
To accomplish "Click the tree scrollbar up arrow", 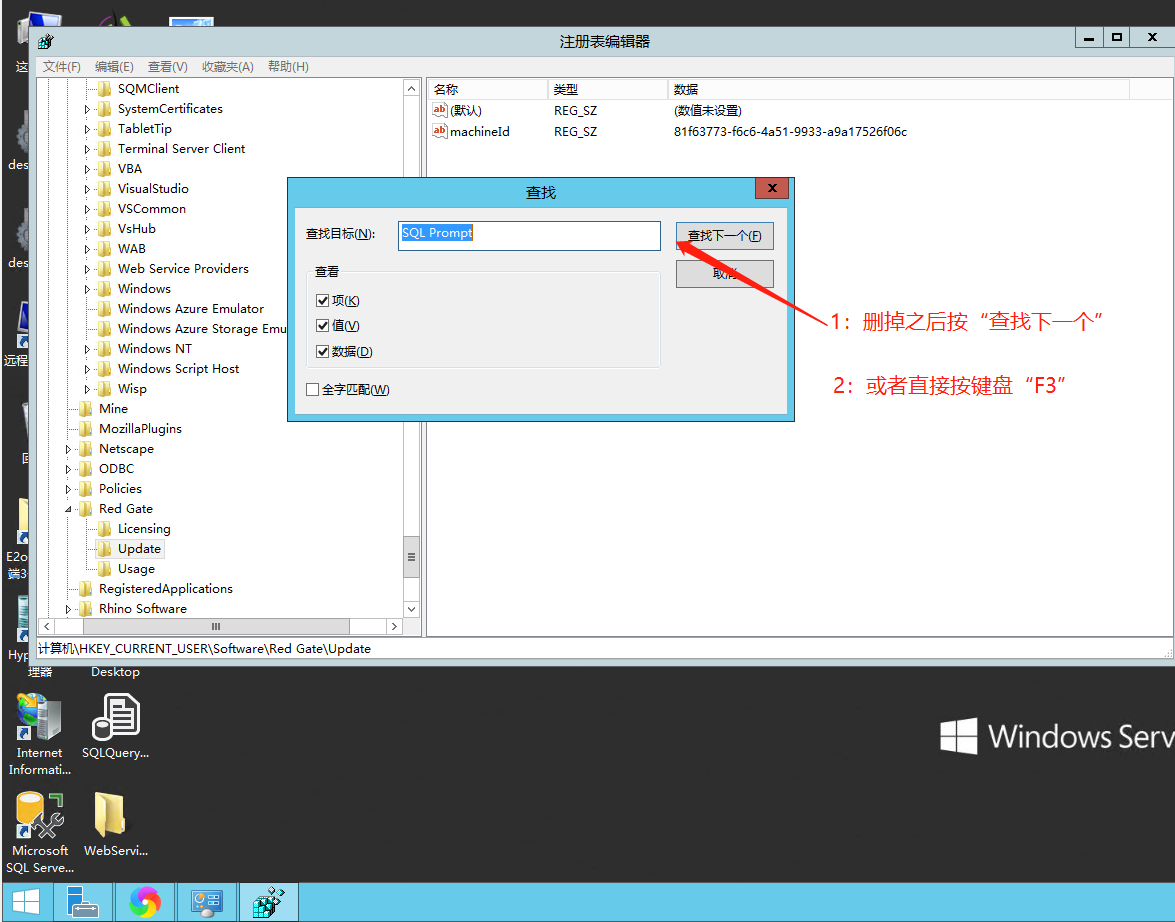I will (411, 88).
